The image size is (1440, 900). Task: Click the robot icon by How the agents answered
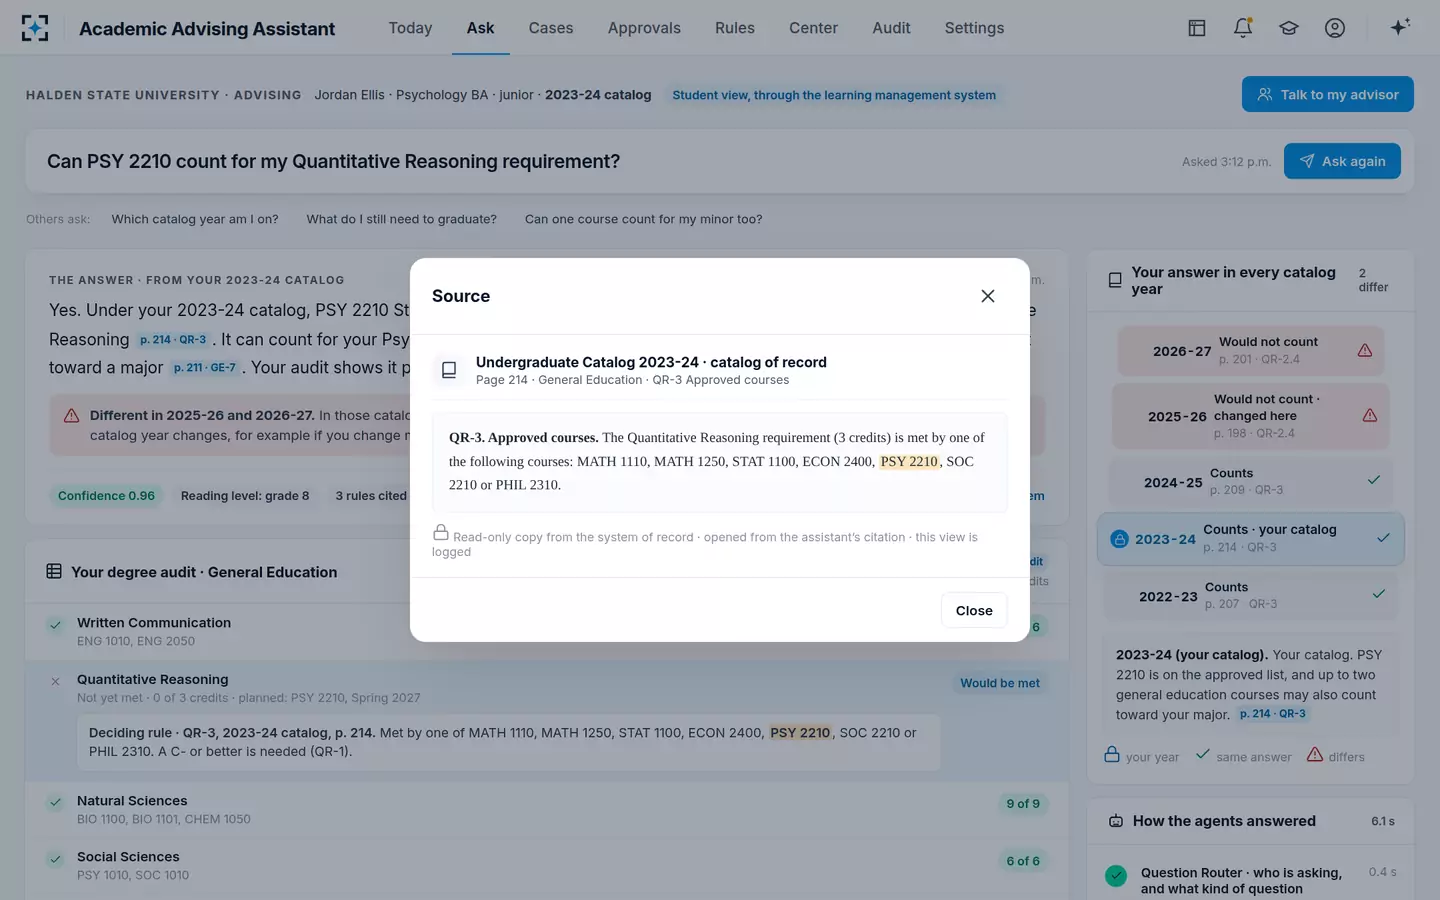tap(1116, 821)
